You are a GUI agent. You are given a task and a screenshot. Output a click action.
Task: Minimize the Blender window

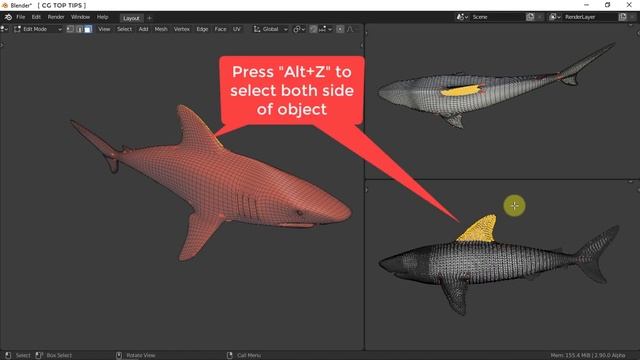tap(587, 5)
